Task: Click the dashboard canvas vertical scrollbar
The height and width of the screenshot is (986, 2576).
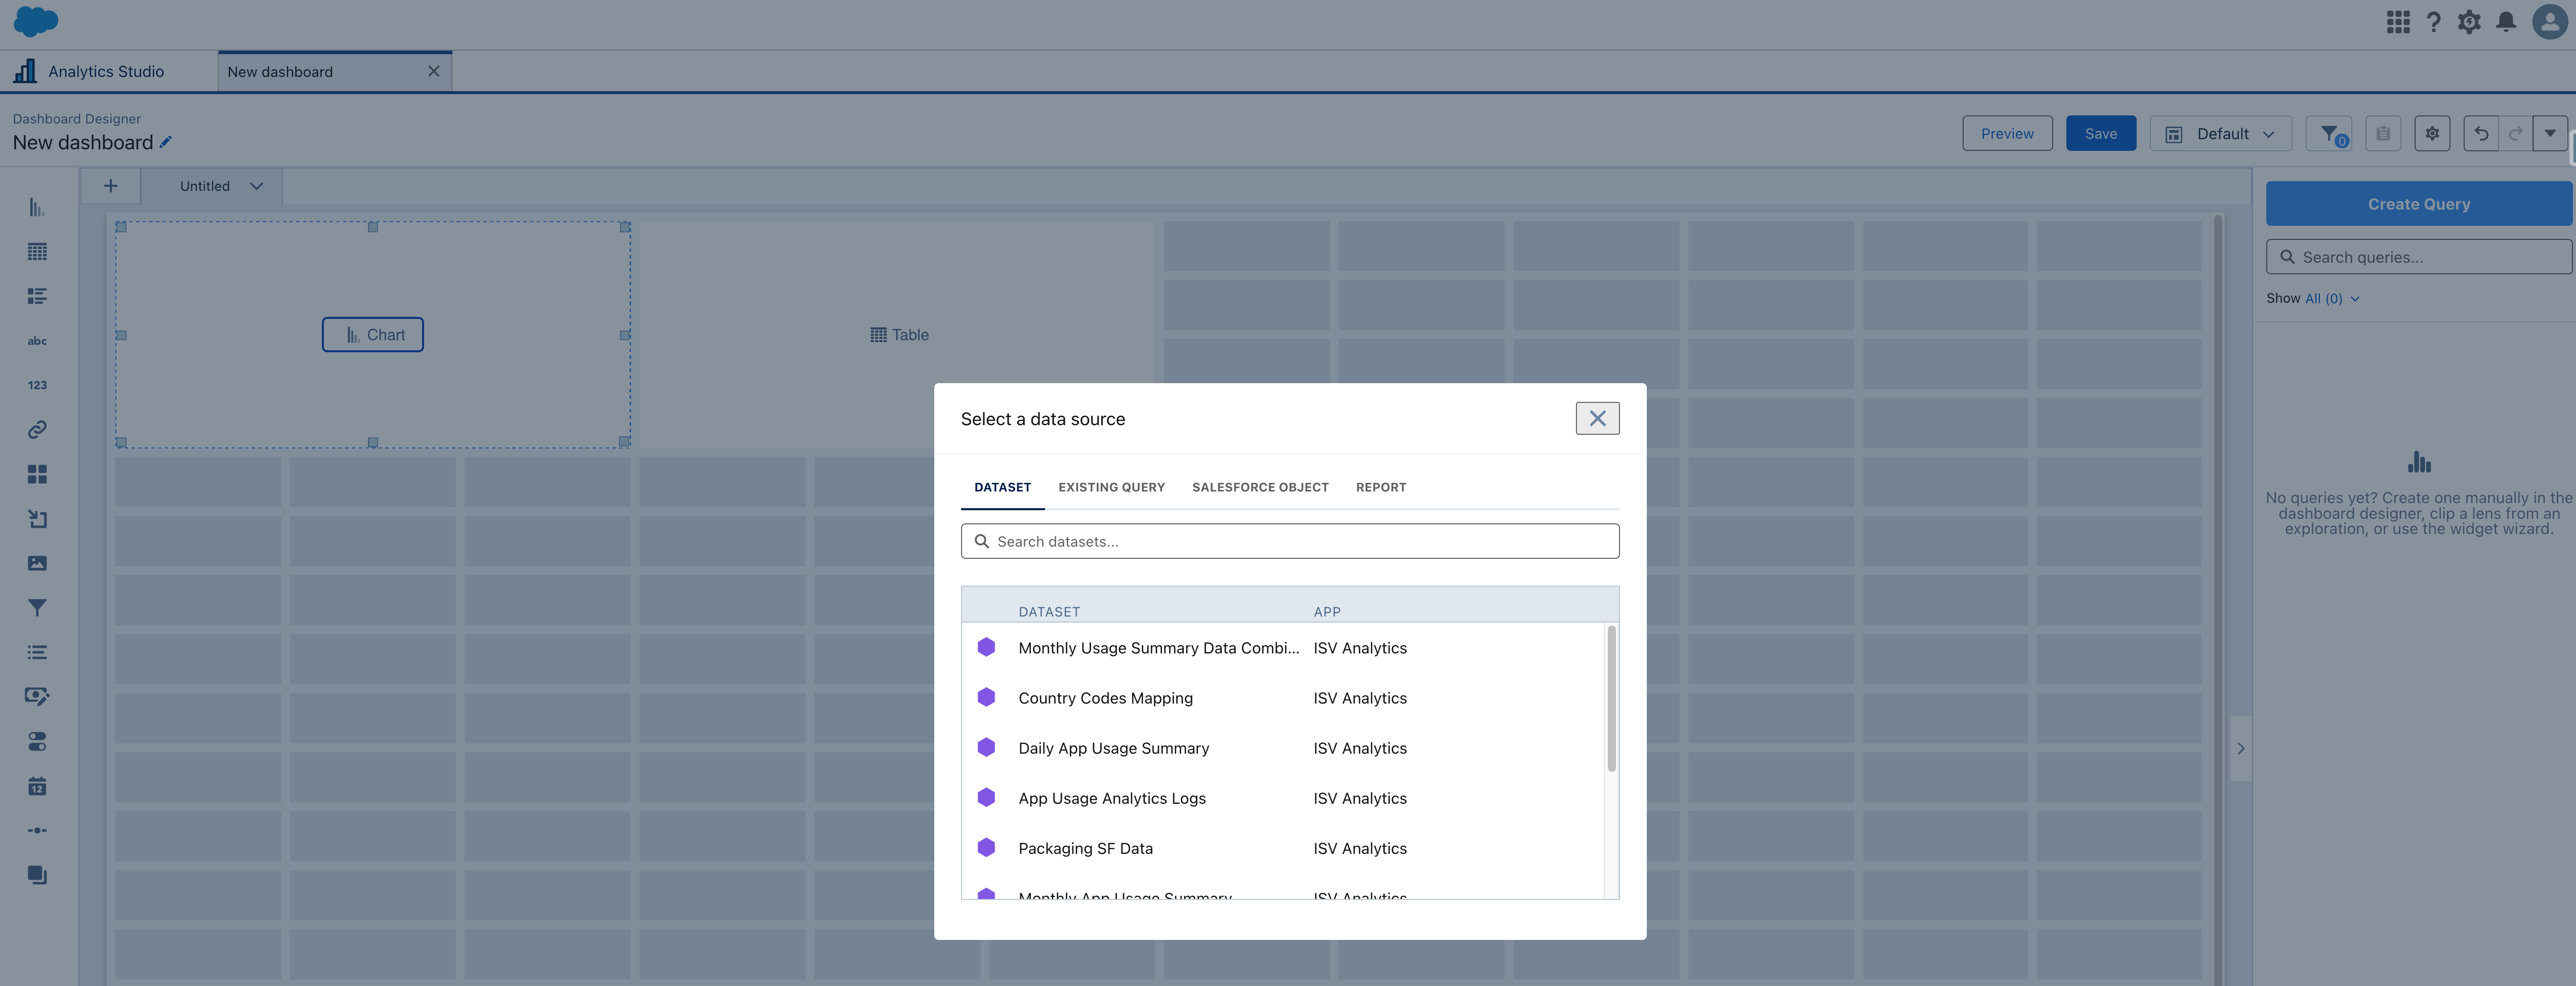Action: click(x=2218, y=600)
